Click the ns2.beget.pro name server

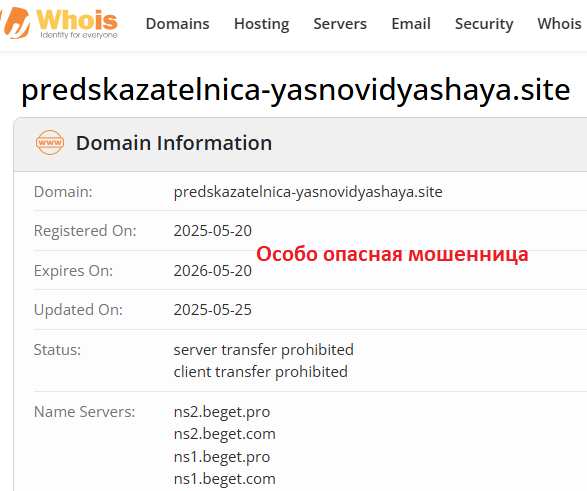point(222,412)
